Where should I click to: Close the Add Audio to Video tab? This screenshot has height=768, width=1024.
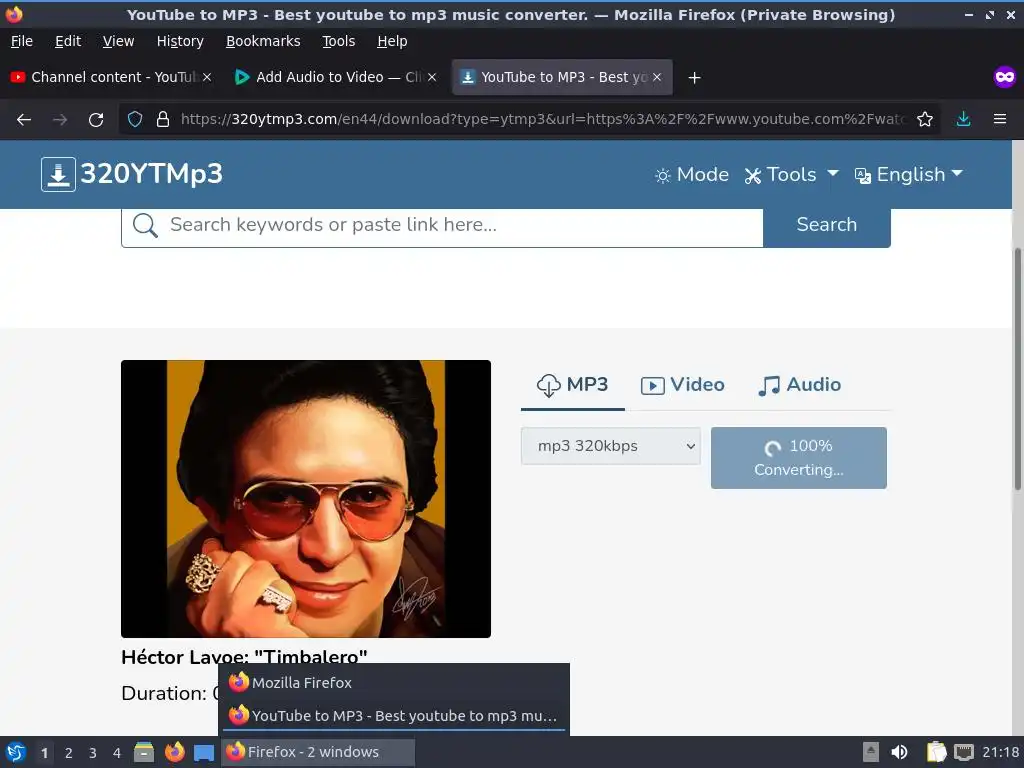432,77
